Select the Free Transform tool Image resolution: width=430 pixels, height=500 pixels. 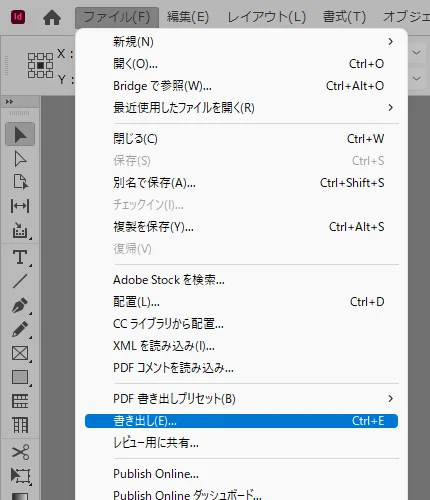point(20,476)
